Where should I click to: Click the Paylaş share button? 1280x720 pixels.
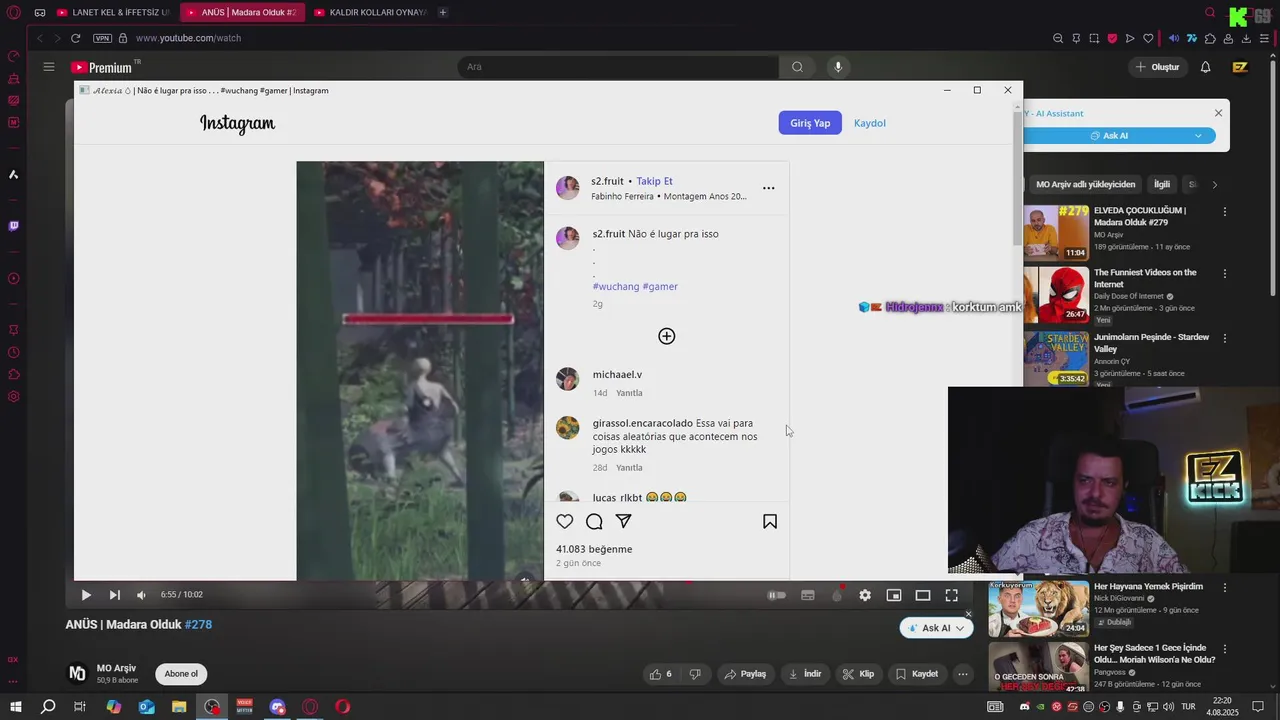click(745, 674)
